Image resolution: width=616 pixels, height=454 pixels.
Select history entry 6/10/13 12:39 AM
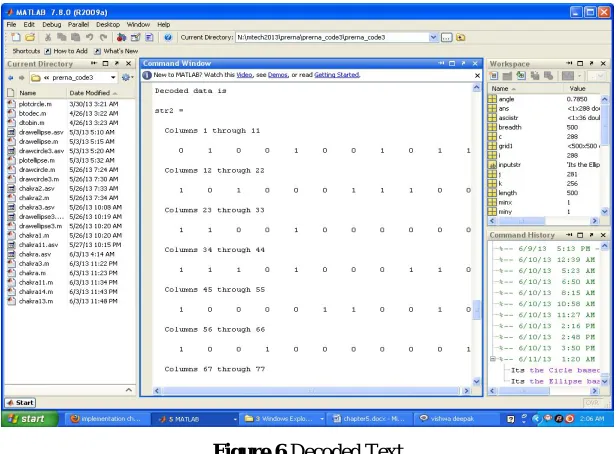click(556, 260)
